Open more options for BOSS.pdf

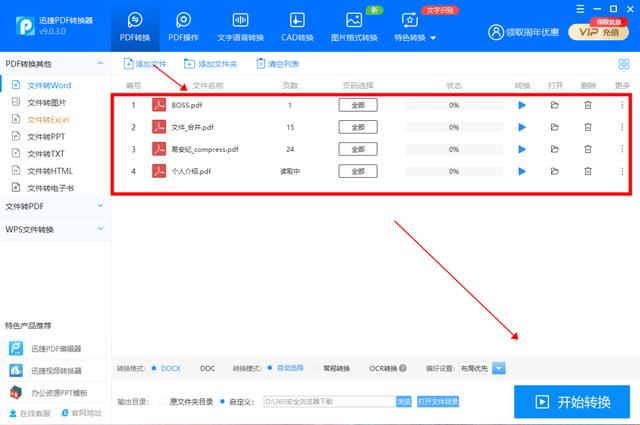click(622, 105)
